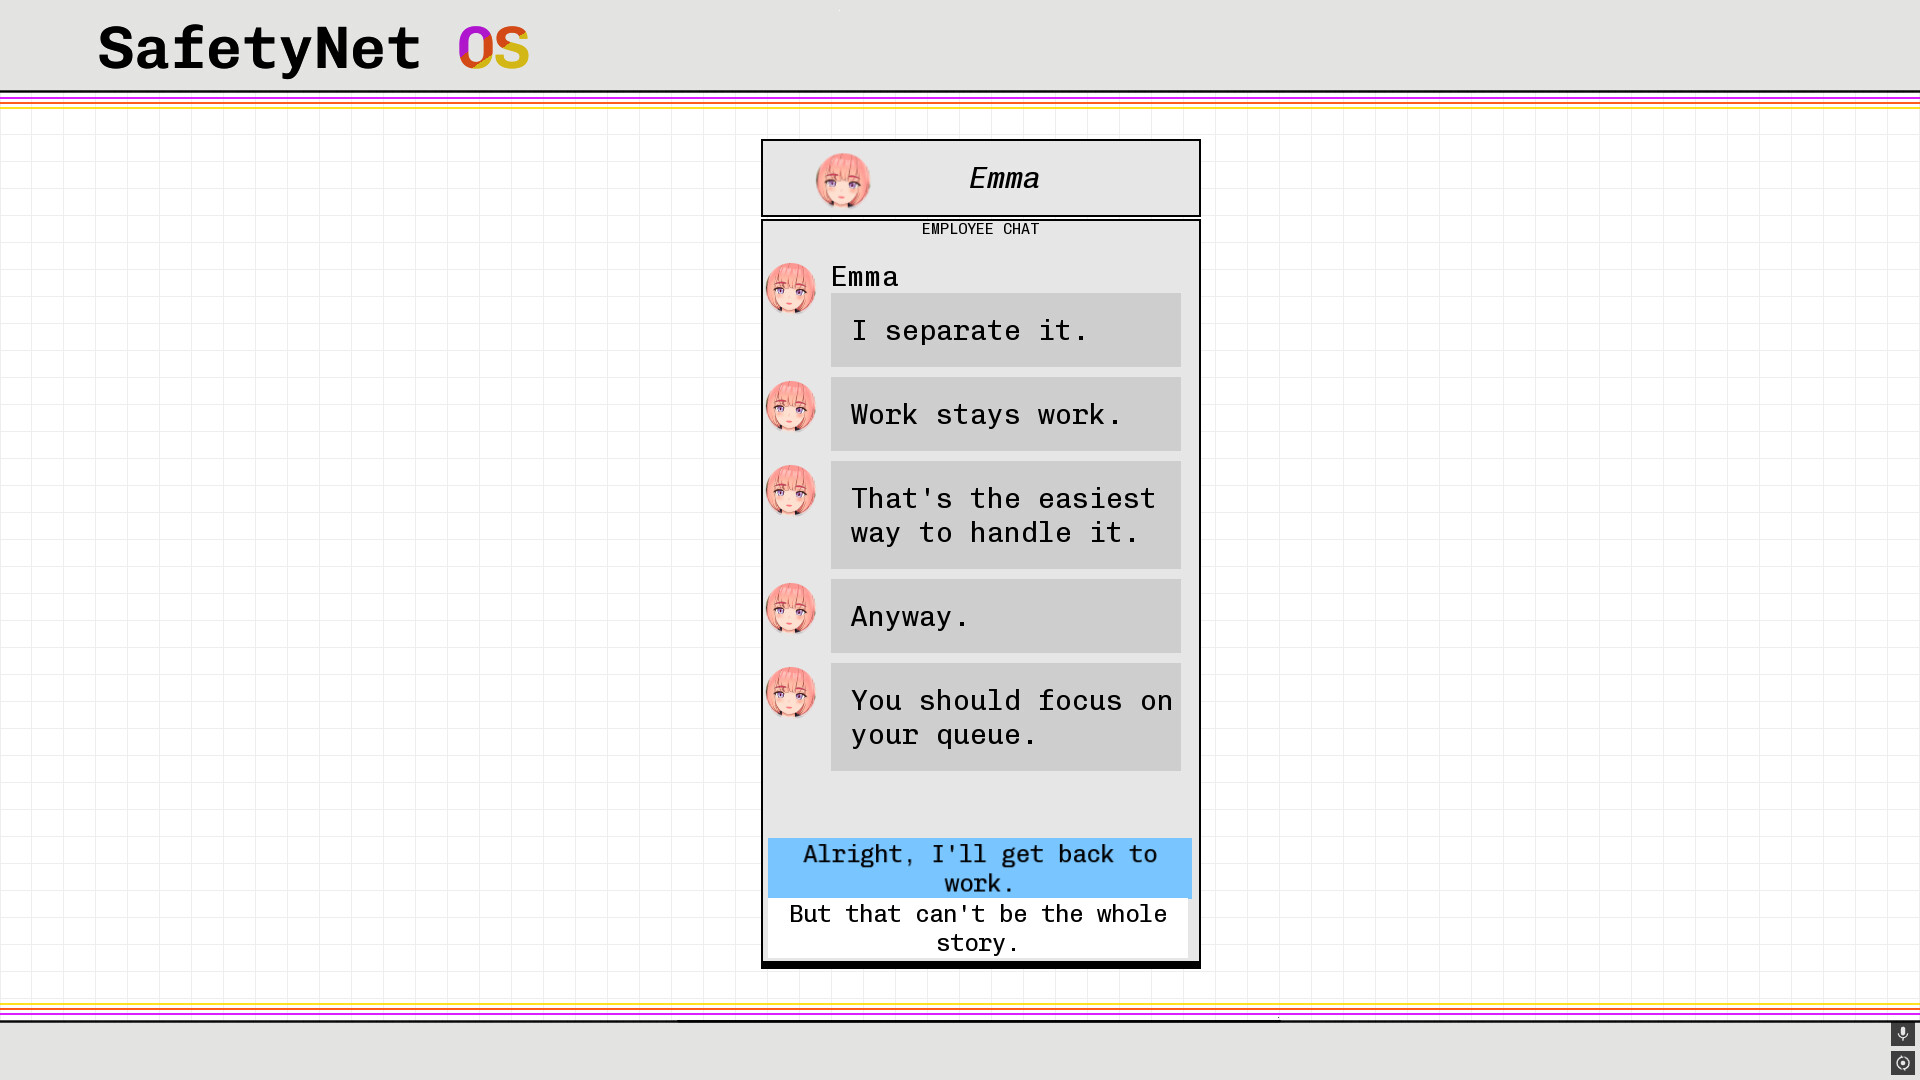Click the SafetyNet OS logo

310,48
